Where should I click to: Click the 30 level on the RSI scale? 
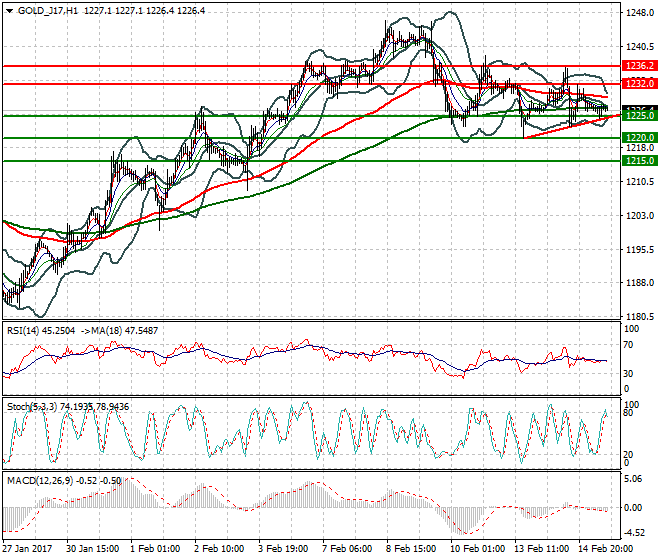coord(628,373)
